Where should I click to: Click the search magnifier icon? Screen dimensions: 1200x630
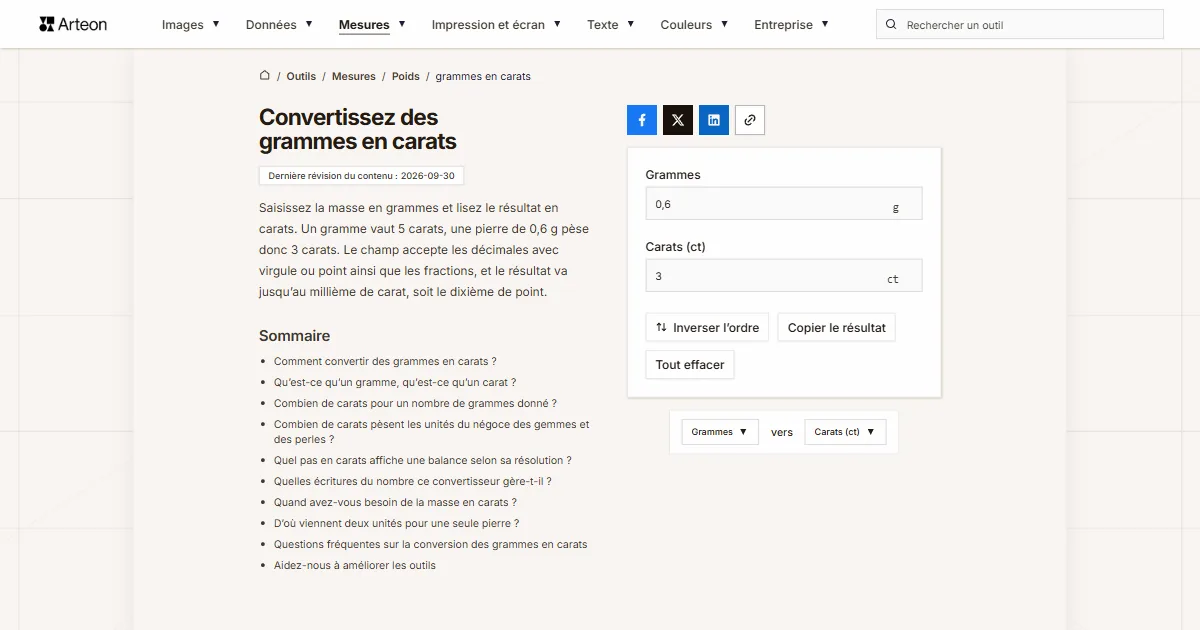[x=891, y=25]
